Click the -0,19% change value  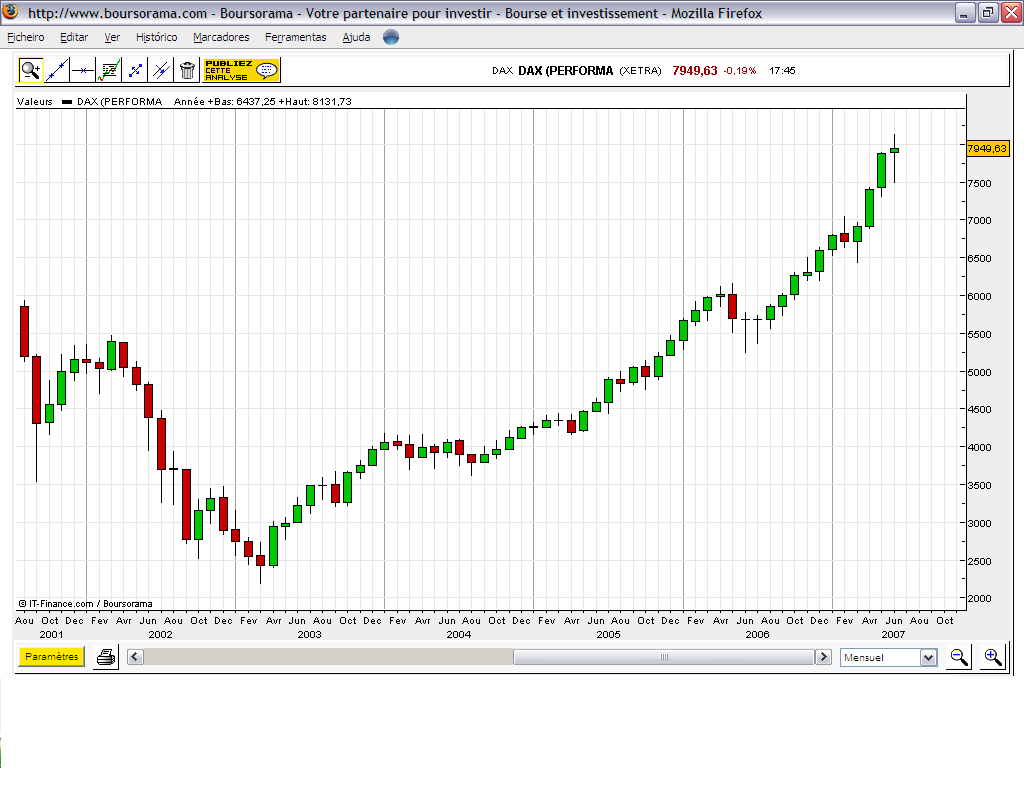coord(740,71)
